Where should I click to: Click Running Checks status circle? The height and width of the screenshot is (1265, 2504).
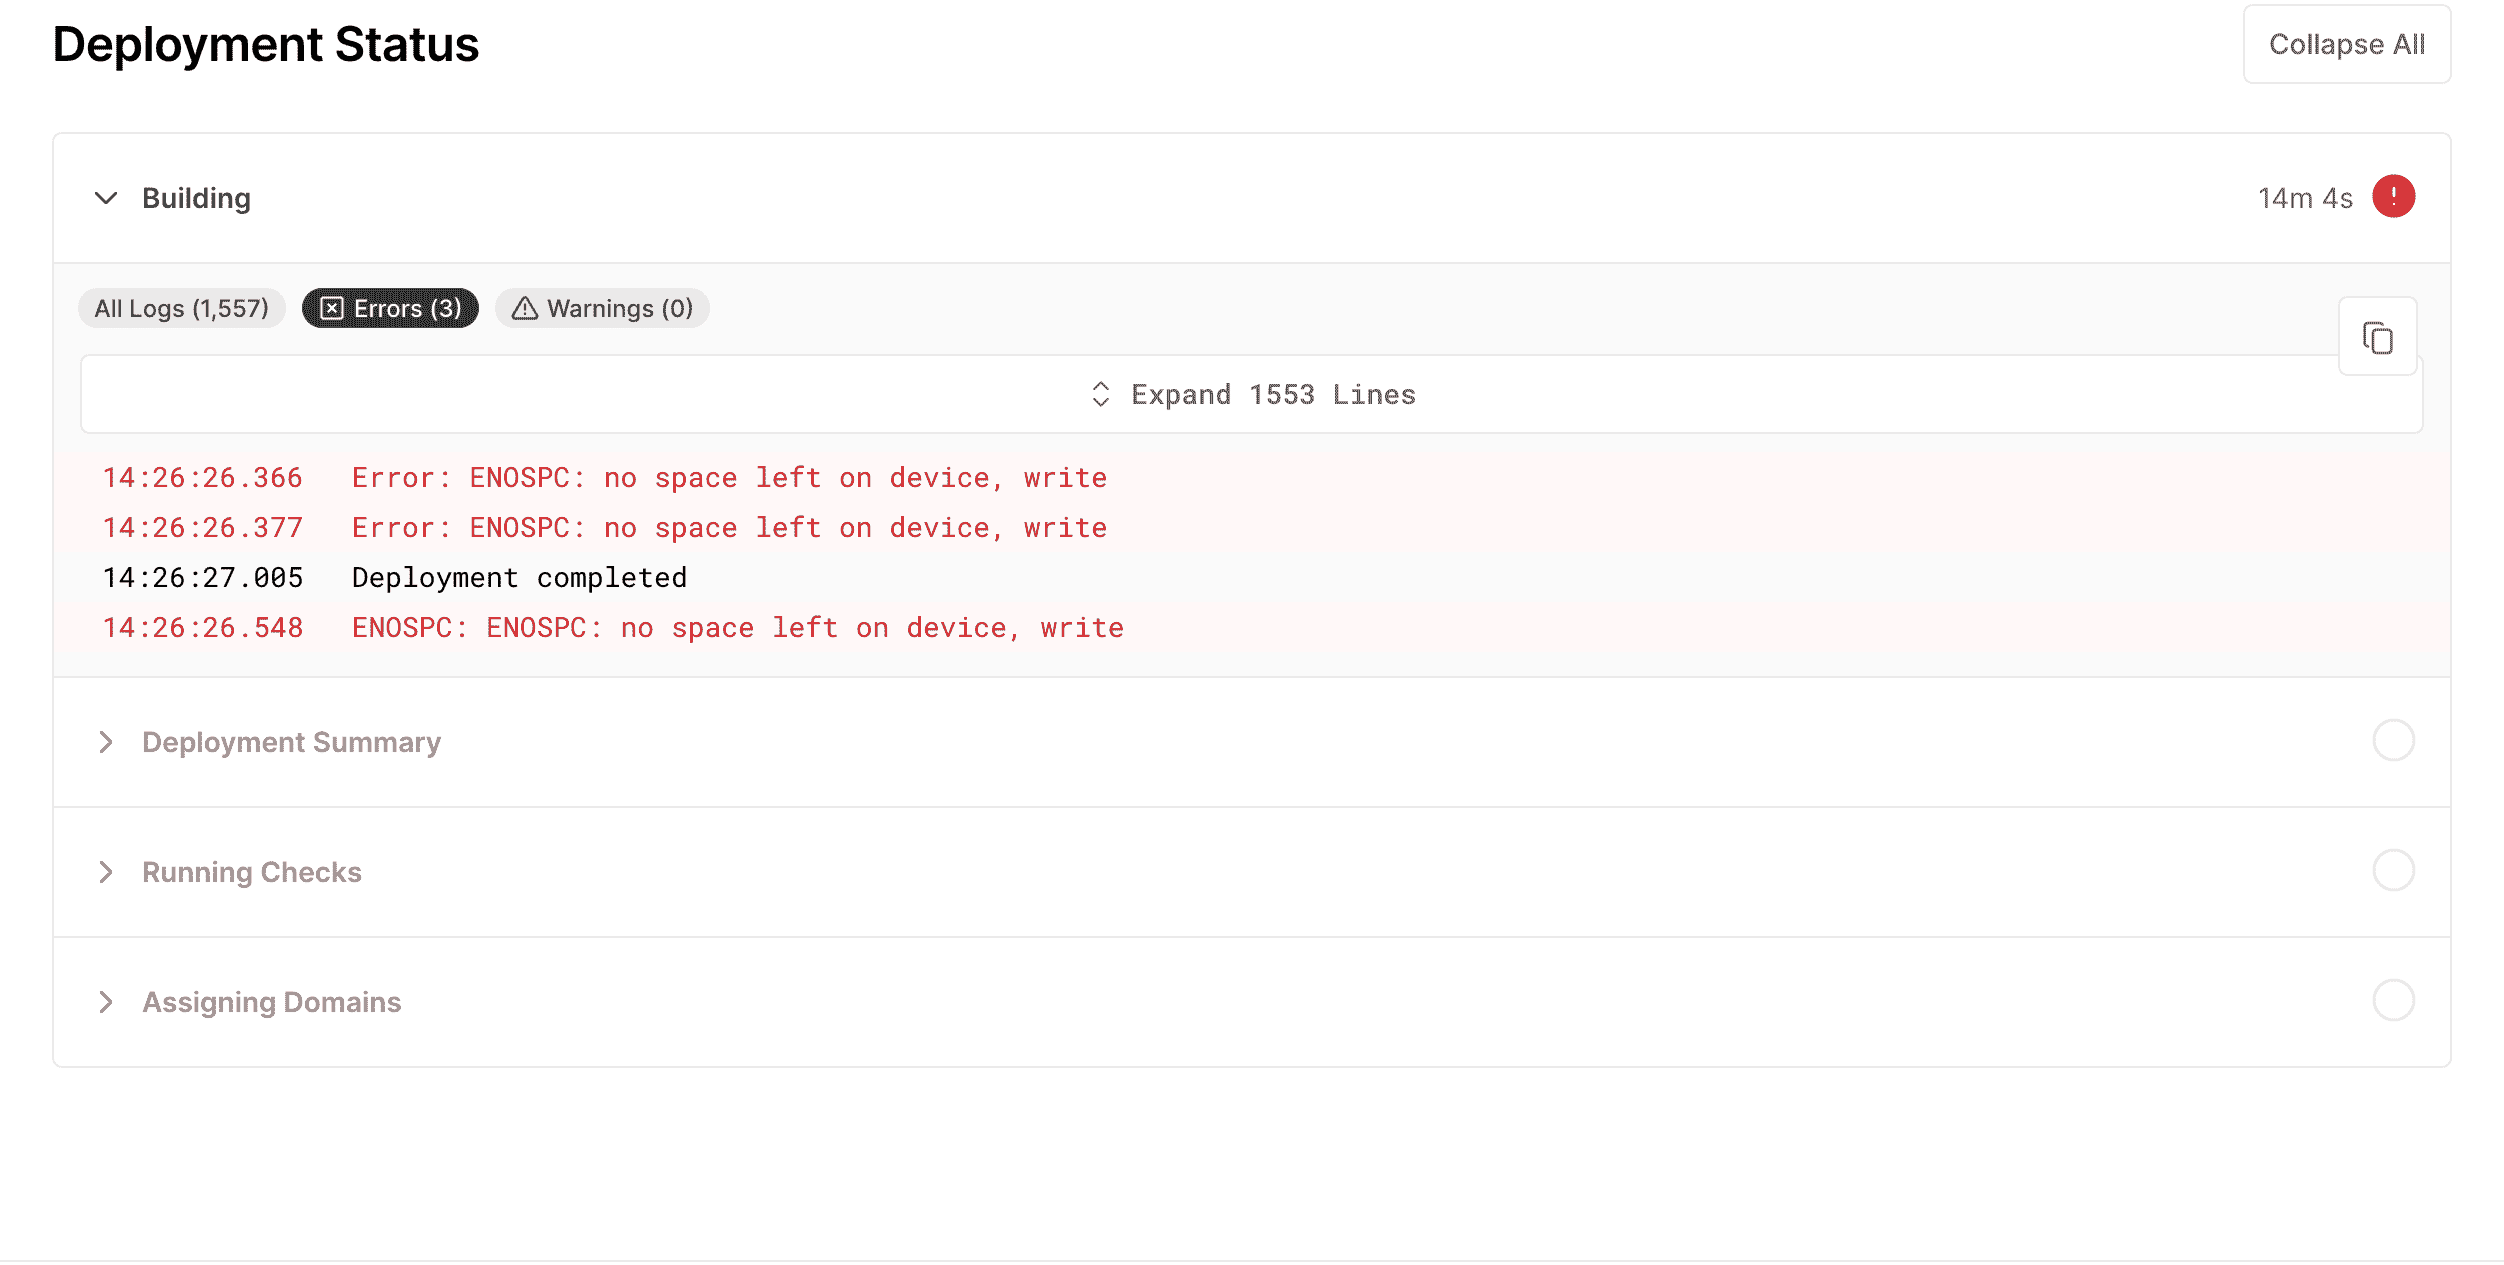click(x=2393, y=871)
